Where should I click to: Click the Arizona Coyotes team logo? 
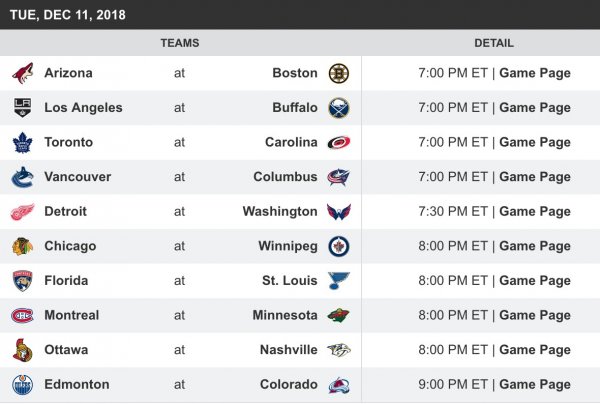point(22,73)
